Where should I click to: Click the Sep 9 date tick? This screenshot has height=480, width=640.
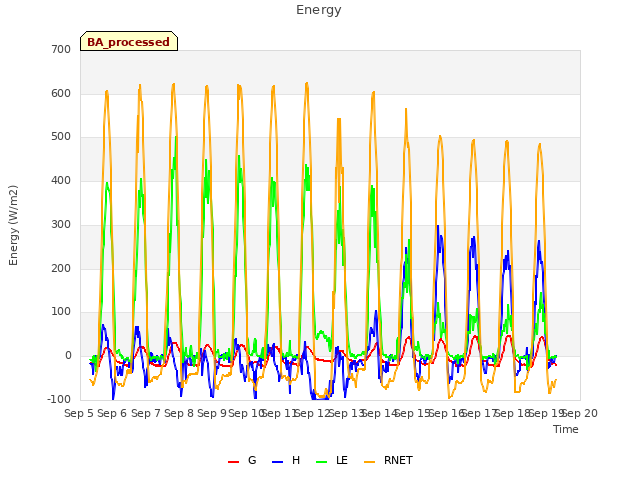212,413
